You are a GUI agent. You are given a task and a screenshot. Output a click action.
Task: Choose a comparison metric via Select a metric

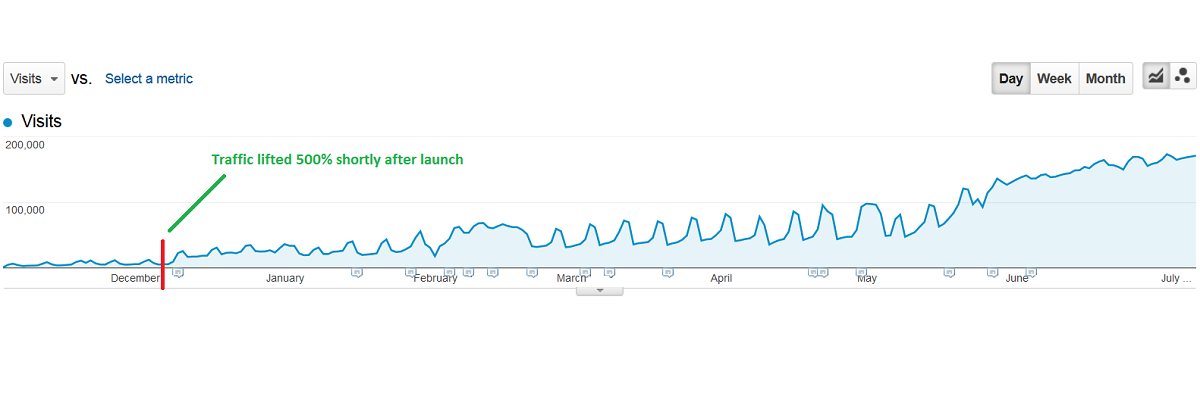tap(149, 78)
